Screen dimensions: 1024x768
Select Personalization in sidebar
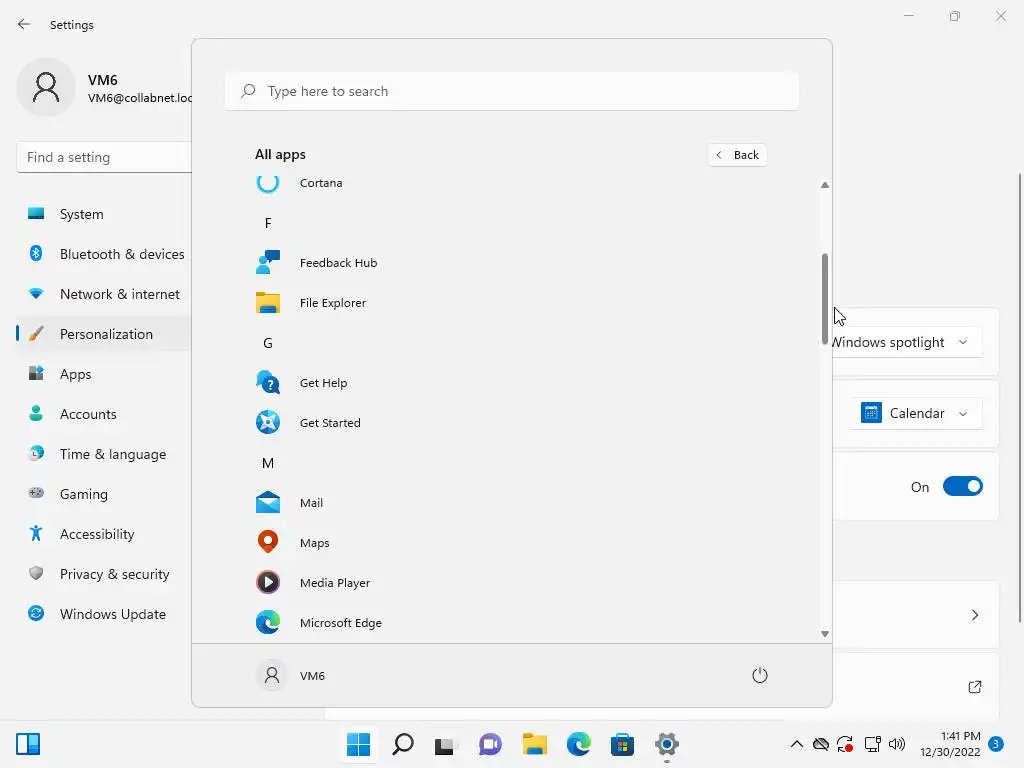(104, 334)
